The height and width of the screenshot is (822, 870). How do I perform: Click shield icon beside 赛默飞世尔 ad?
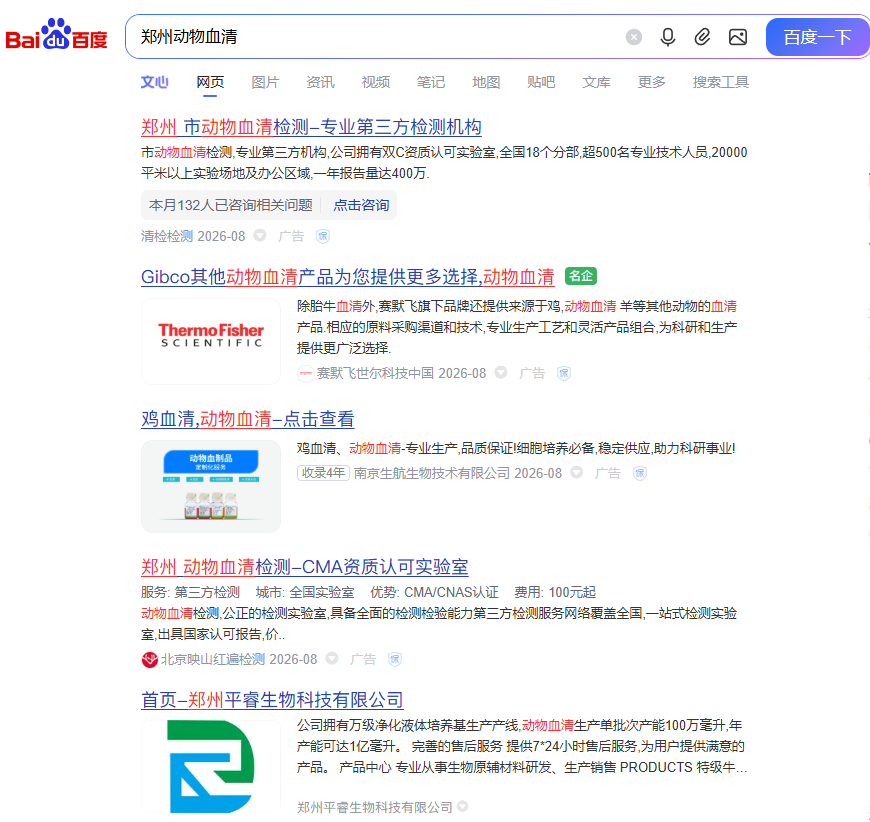564,373
